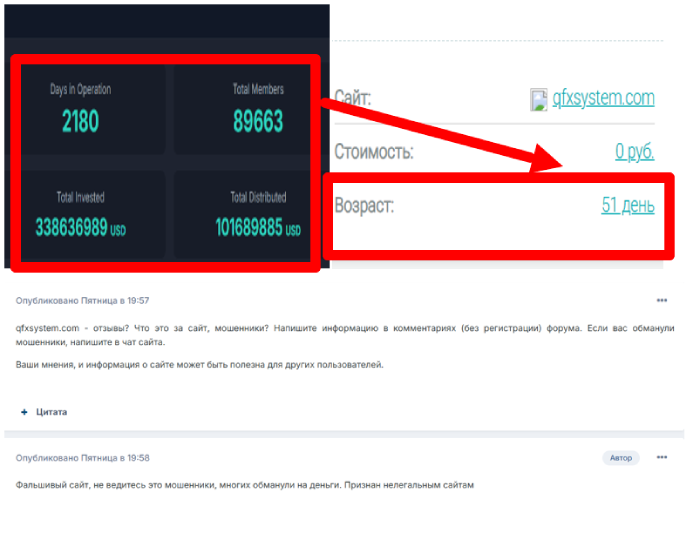
Task: Click the 'Автор' badge on second post
Action: click(x=619, y=458)
